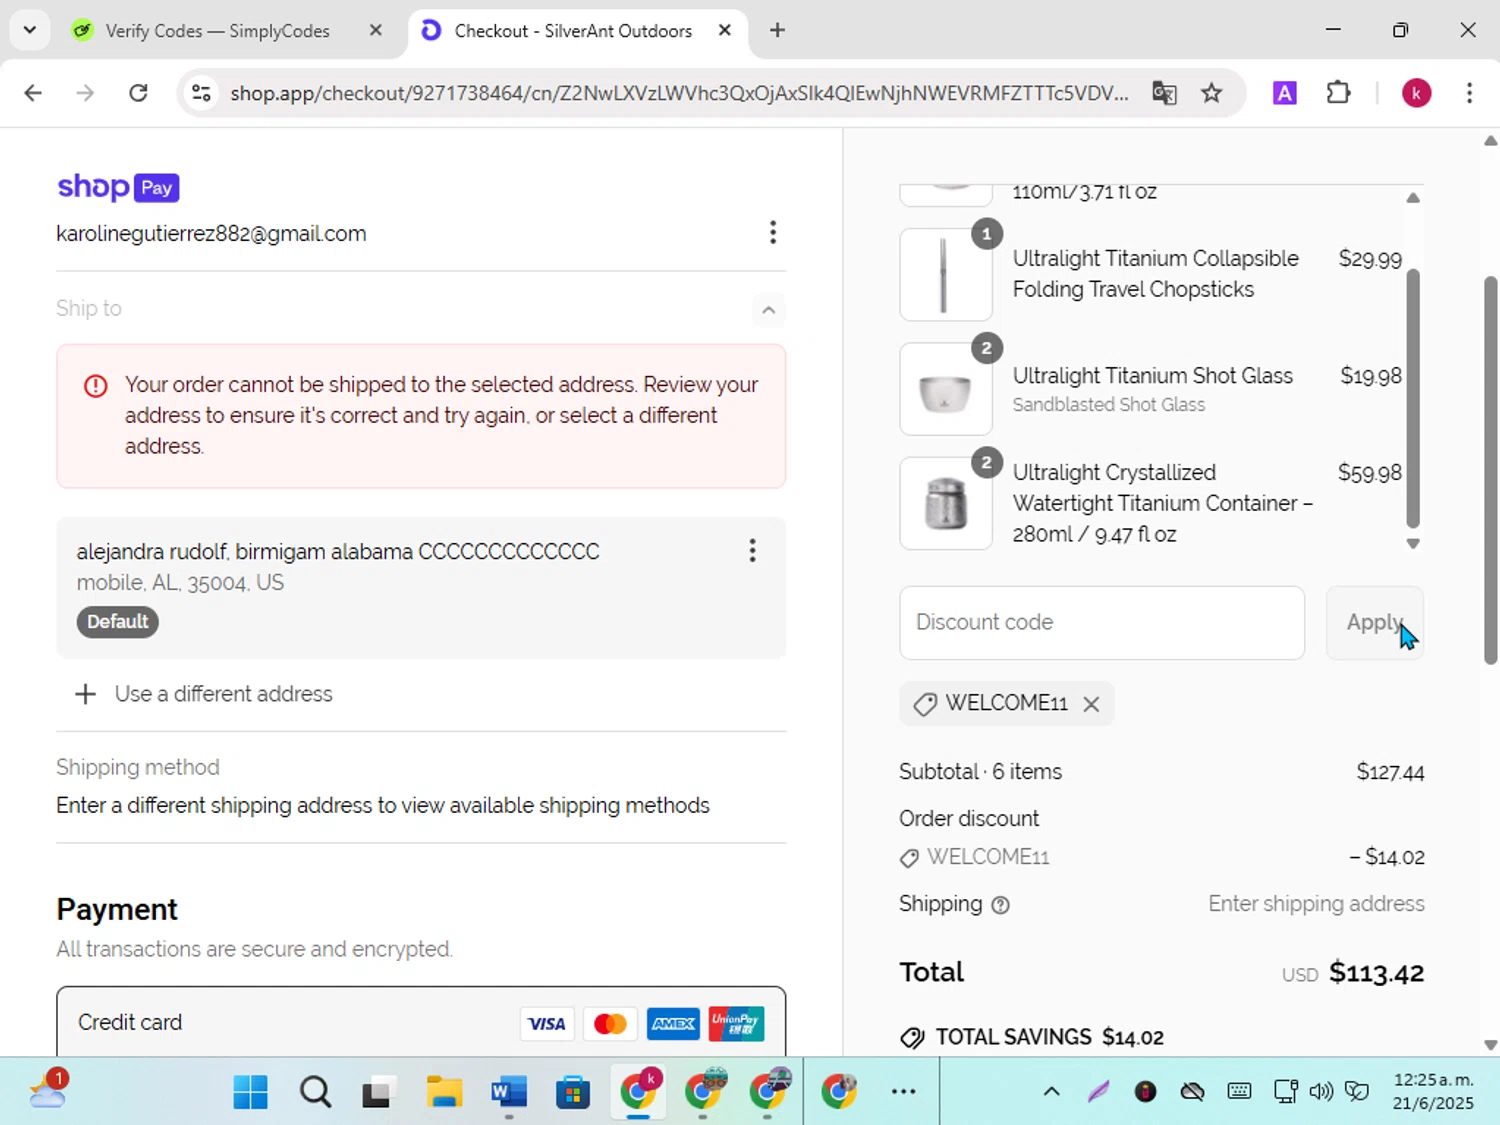Open the purple A extension
The image size is (1500, 1125).
pyautogui.click(x=1285, y=93)
